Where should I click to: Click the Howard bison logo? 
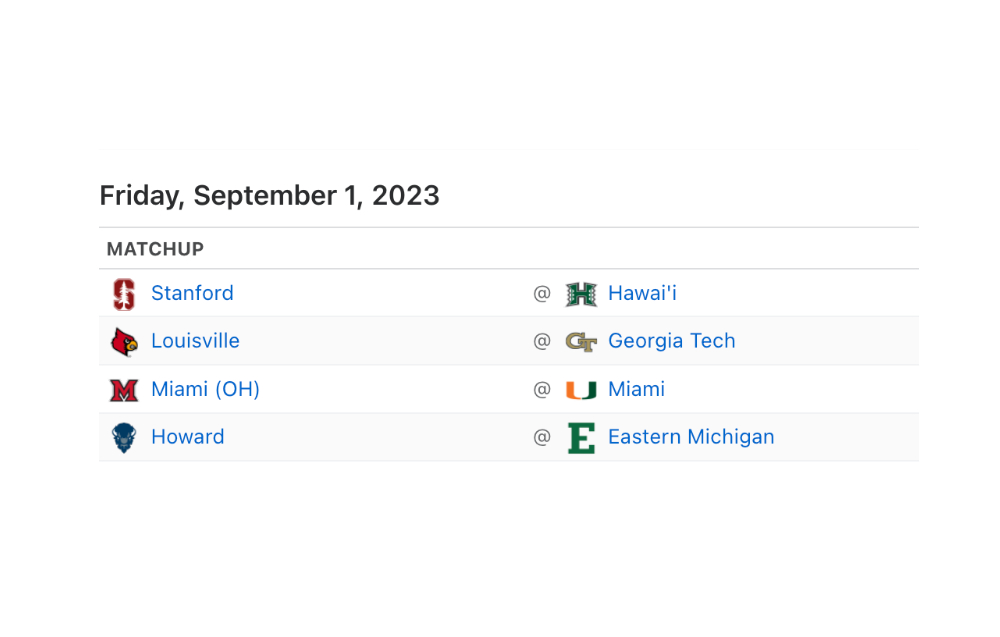coord(124,437)
